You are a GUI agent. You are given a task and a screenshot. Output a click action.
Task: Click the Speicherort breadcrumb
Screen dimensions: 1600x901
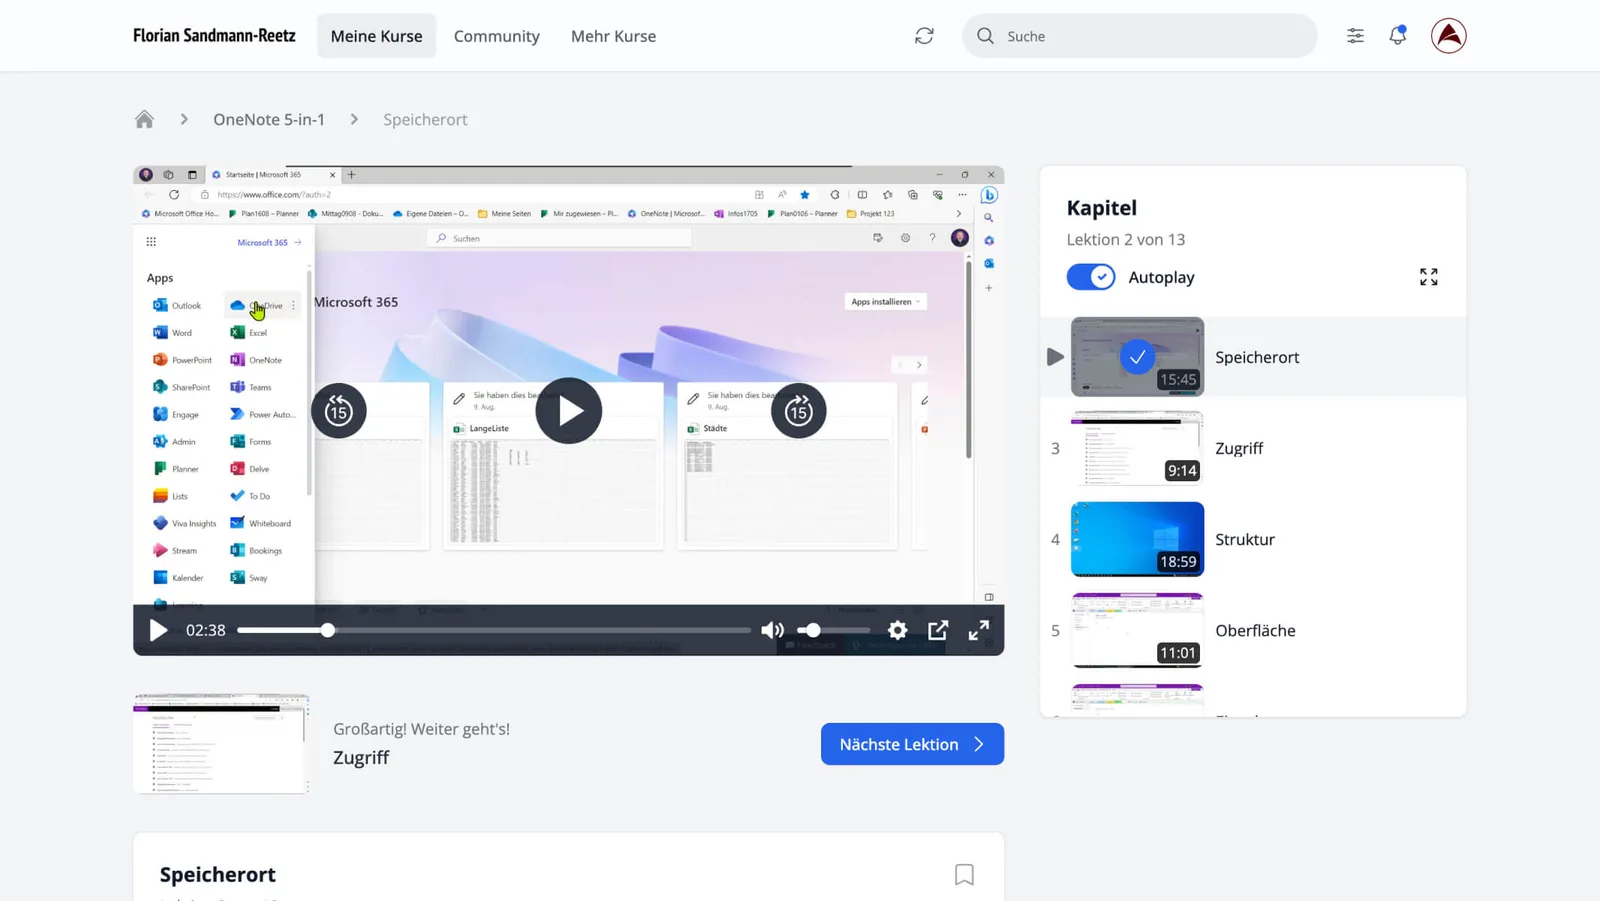(426, 120)
